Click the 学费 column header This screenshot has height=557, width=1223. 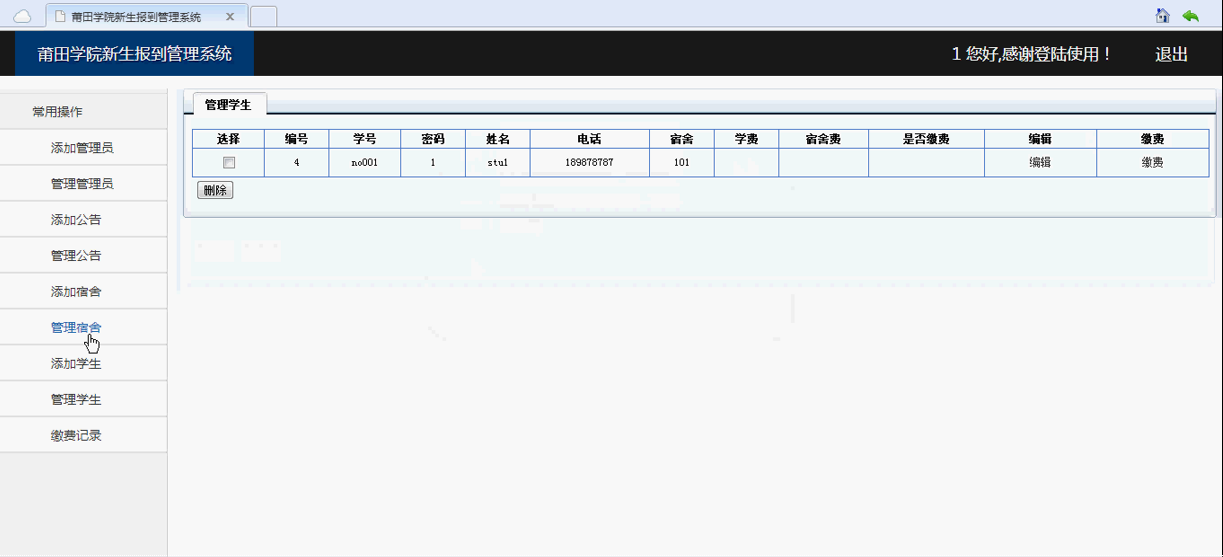pos(747,139)
